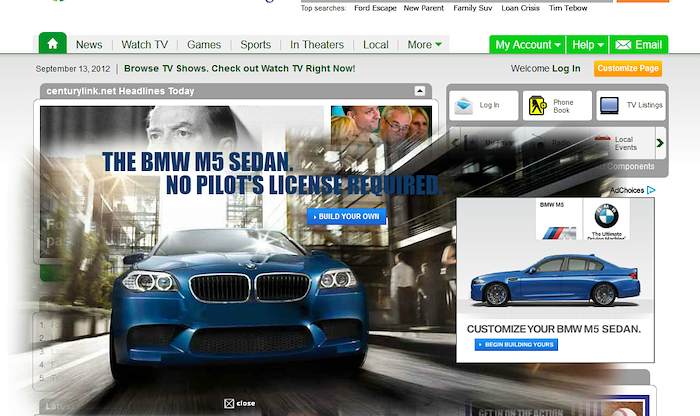Close the BMW overlay ad
This screenshot has height=416, width=700.
point(240,403)
